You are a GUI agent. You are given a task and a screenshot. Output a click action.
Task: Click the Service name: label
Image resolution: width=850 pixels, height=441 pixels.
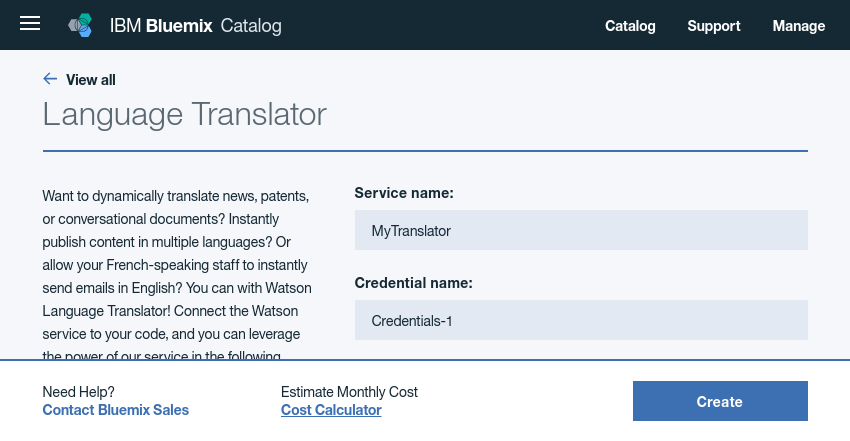pos(404,193)
